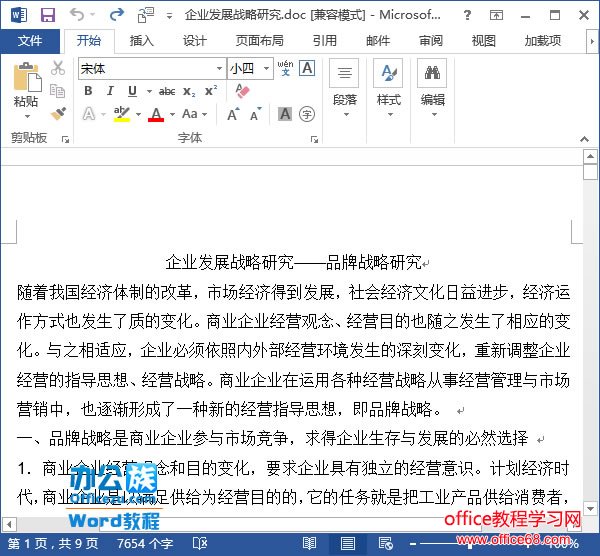Insert an enclosed character (circled 字)

coord(307,114)
